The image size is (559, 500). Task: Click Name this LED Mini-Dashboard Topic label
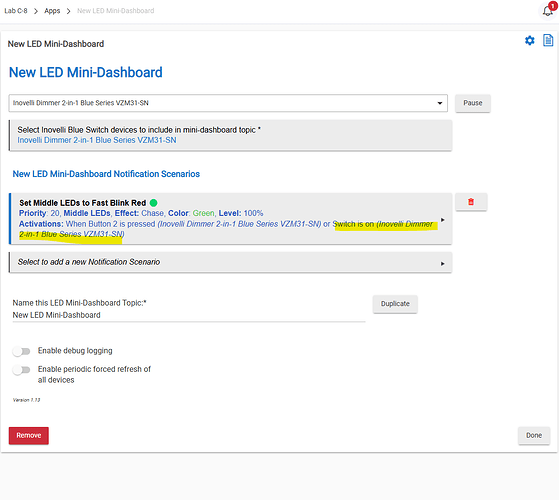80,303
